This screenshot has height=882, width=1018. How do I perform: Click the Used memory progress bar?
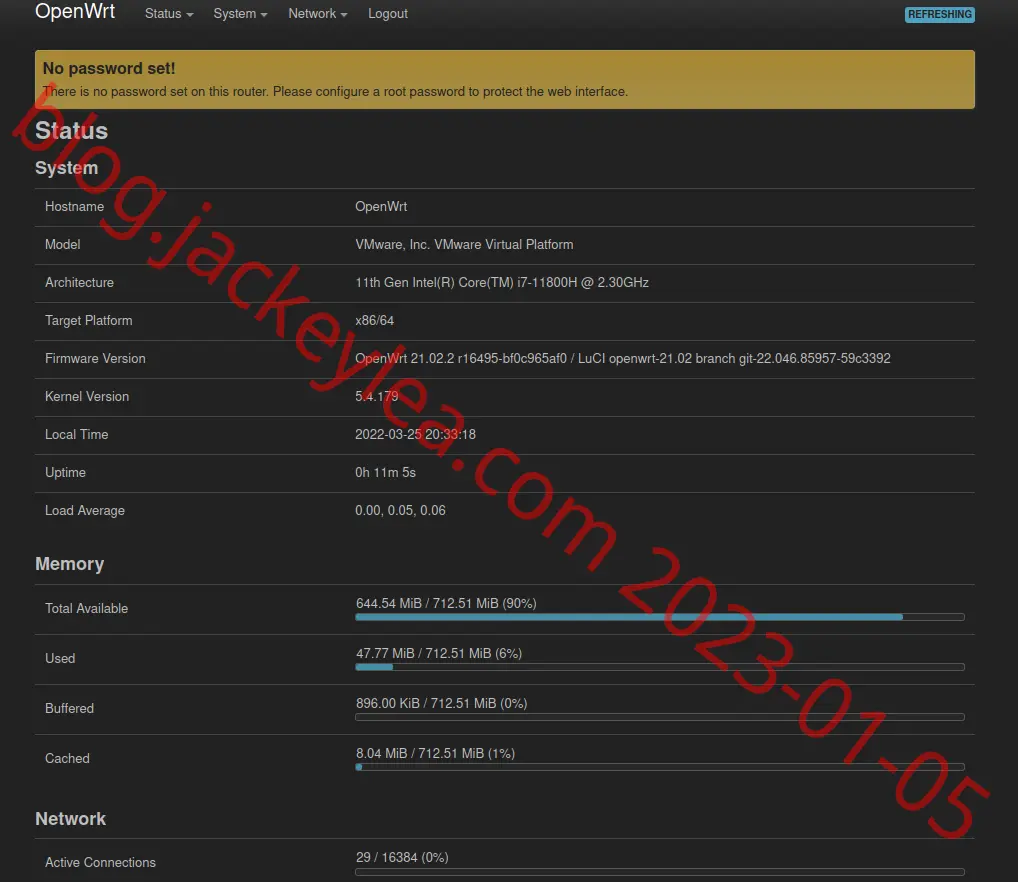tap(660, 667)
